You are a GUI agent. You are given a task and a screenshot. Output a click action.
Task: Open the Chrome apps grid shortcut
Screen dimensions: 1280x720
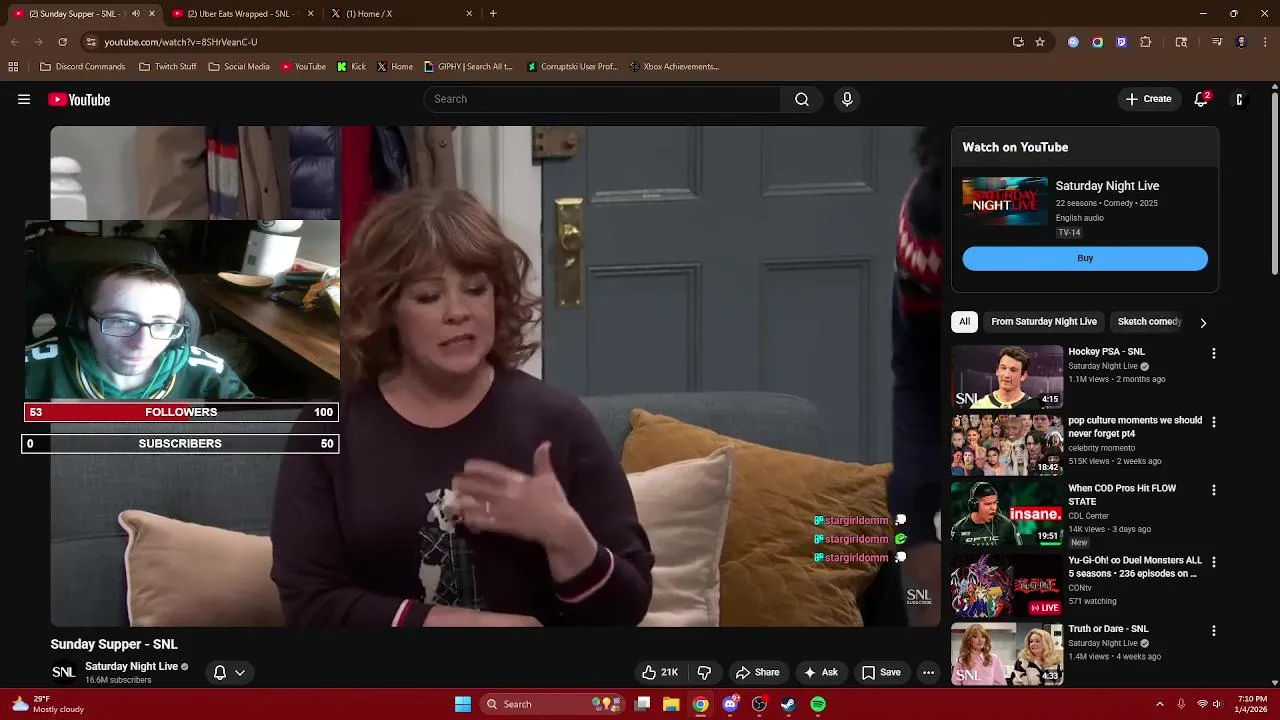click(x=13, y=67)
